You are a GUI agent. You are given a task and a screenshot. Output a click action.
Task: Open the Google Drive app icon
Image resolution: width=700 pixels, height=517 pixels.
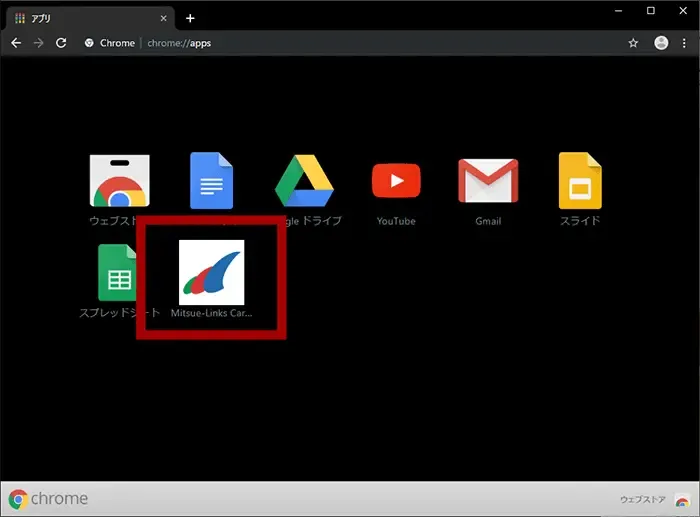(x=304, y=180)
